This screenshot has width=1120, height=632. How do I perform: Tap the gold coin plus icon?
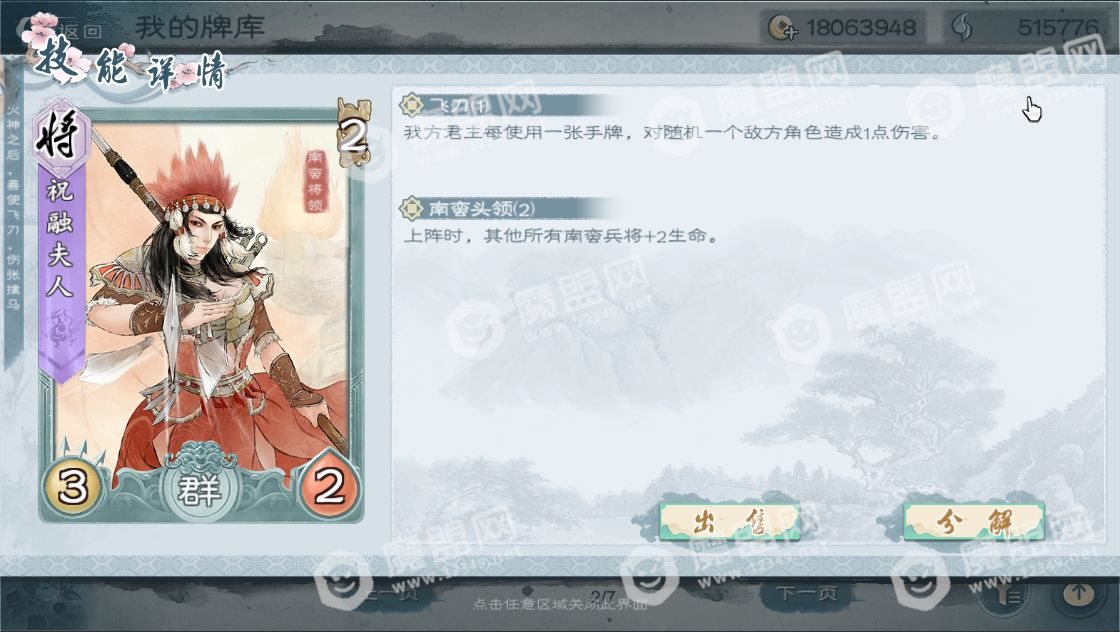[x=782, y=29]
